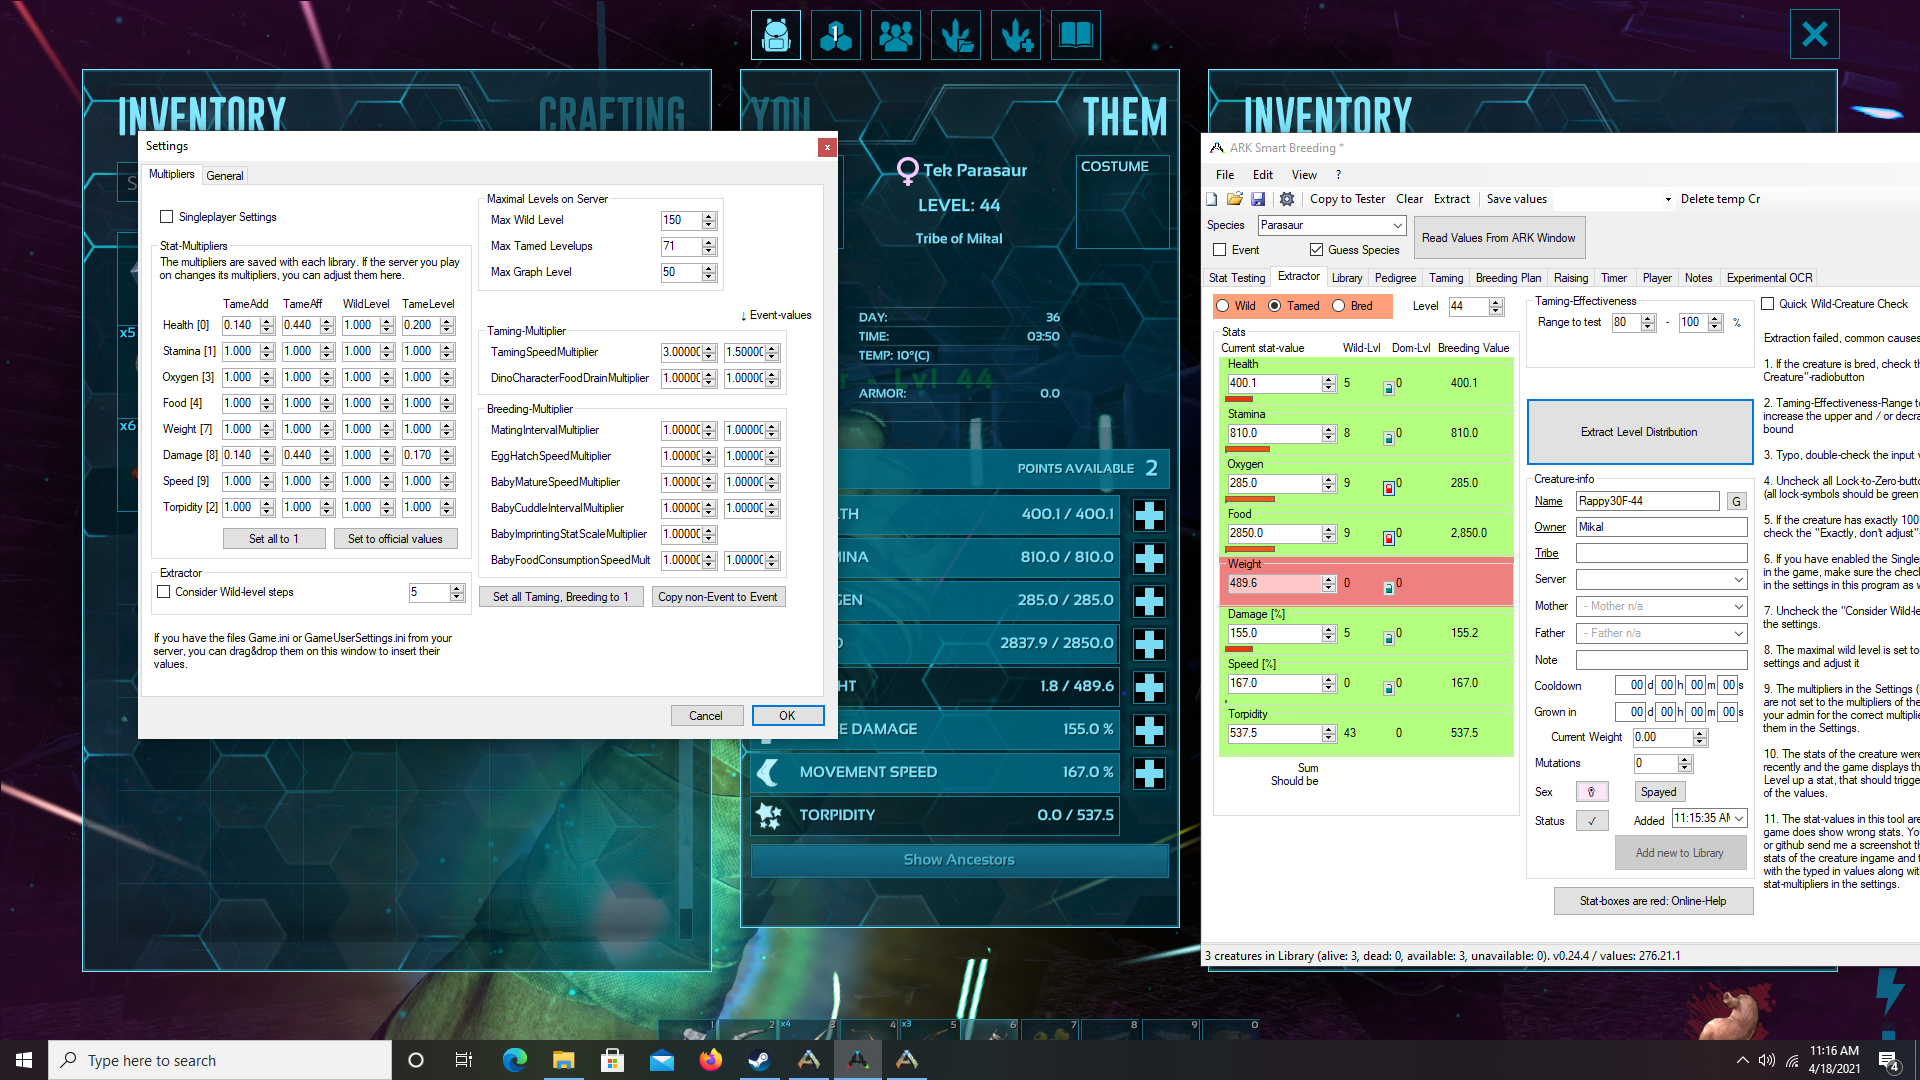The width and height of the screenshot is (1920, 1080).
Task: Click the New library blank page icon
Action: tap(1212, 199)
